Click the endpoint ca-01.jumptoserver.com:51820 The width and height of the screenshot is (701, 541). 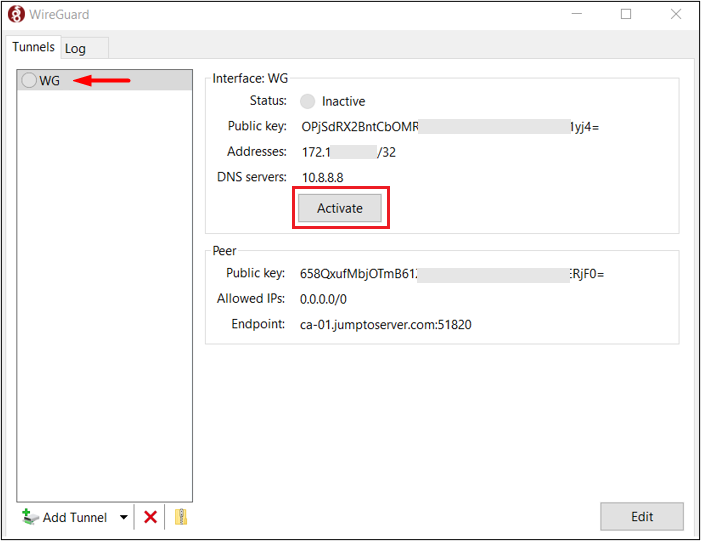385,325
